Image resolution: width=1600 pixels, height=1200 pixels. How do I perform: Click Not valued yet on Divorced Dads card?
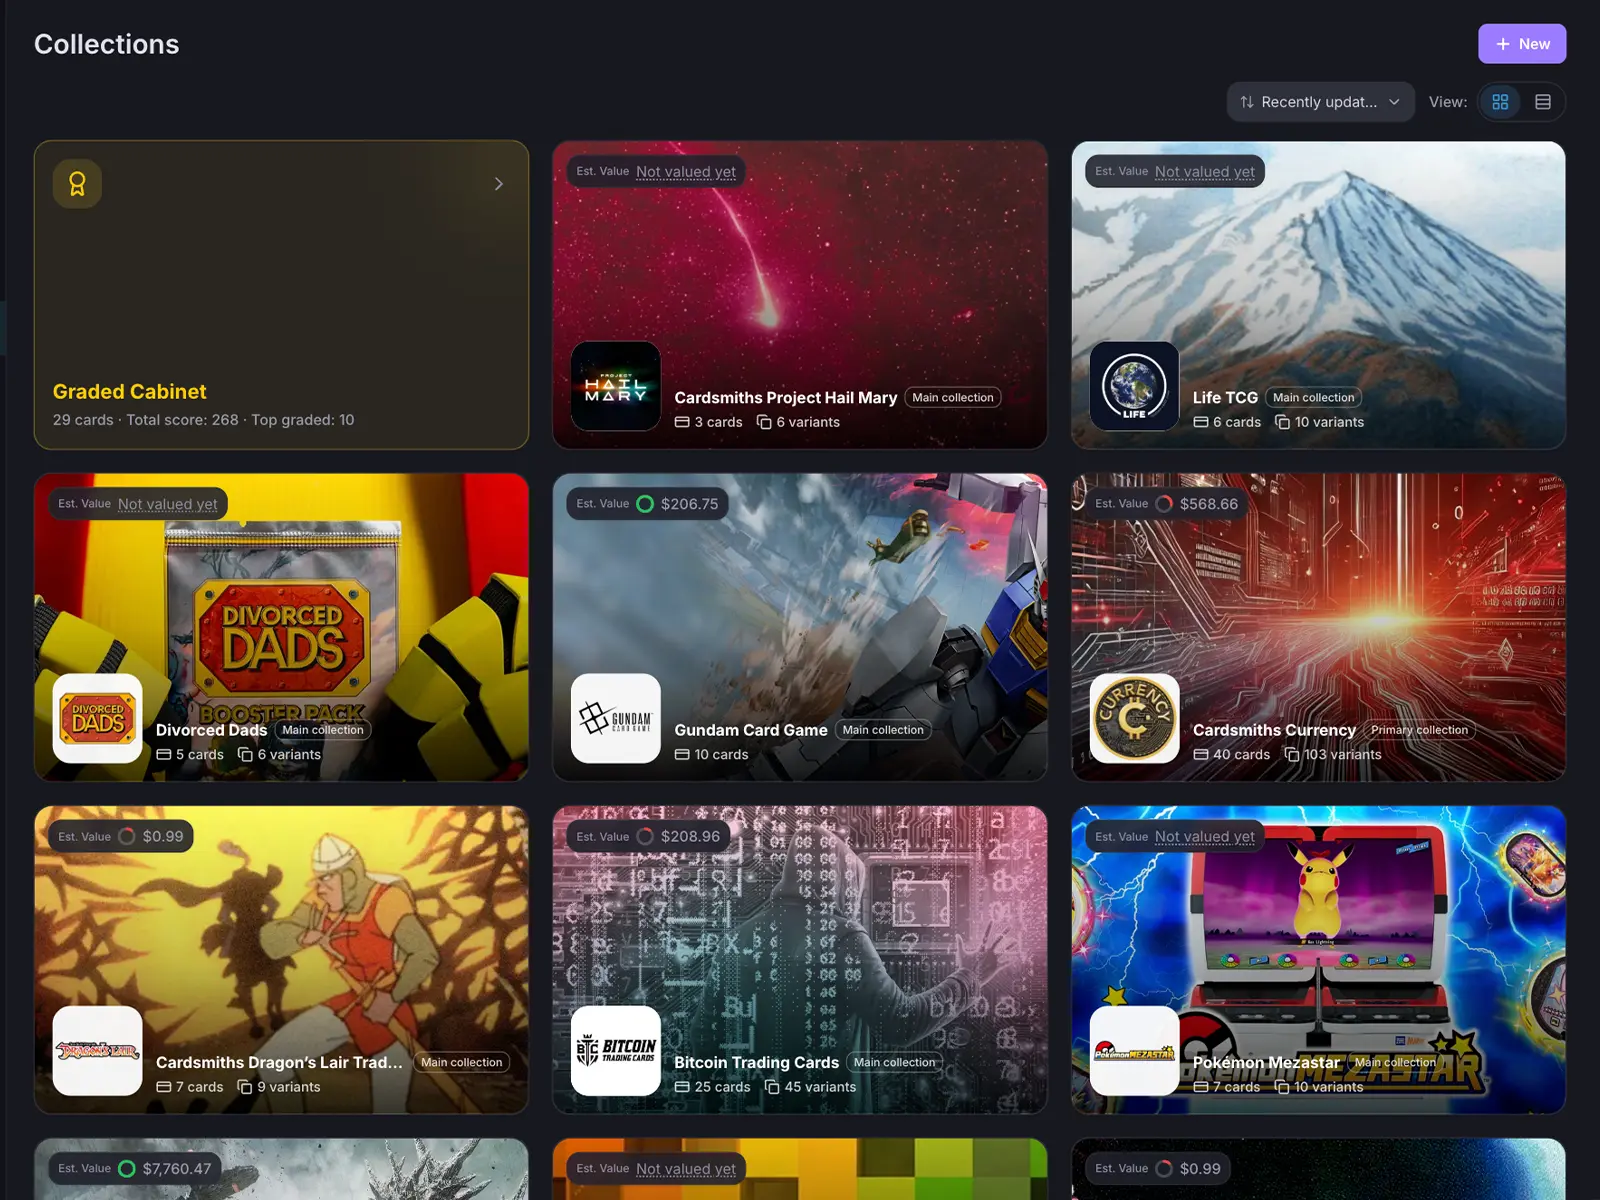click(168, 504)
